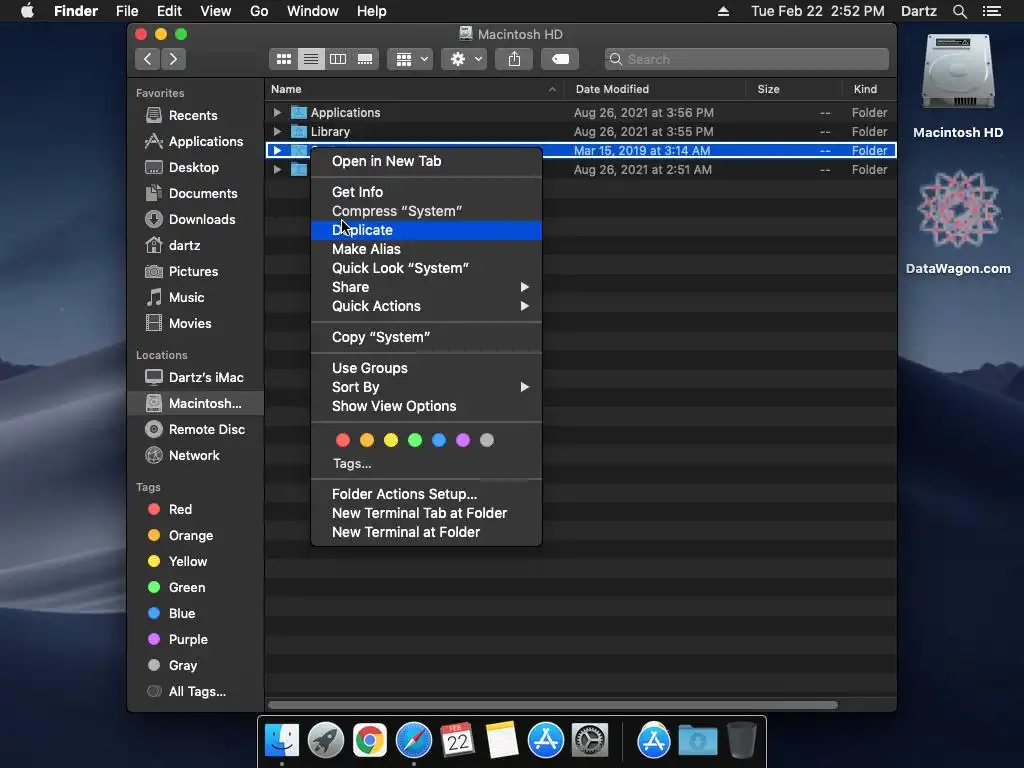
Task: Choose Make Alias
Action: [426, 249]
